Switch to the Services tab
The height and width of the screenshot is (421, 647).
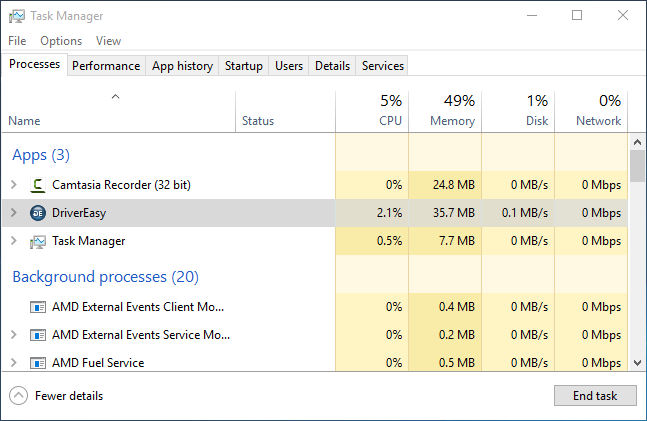383,66
